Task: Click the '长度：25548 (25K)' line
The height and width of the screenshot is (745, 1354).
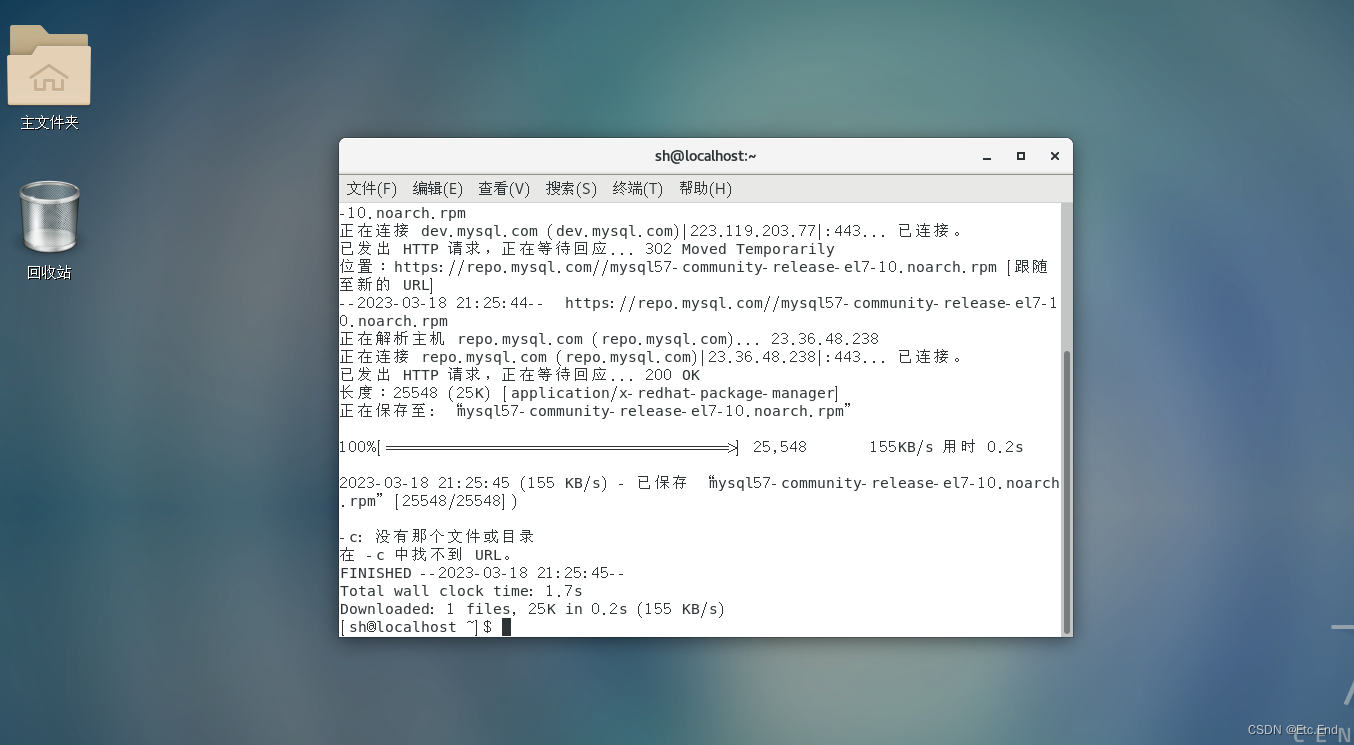Action: coord(589,393)
